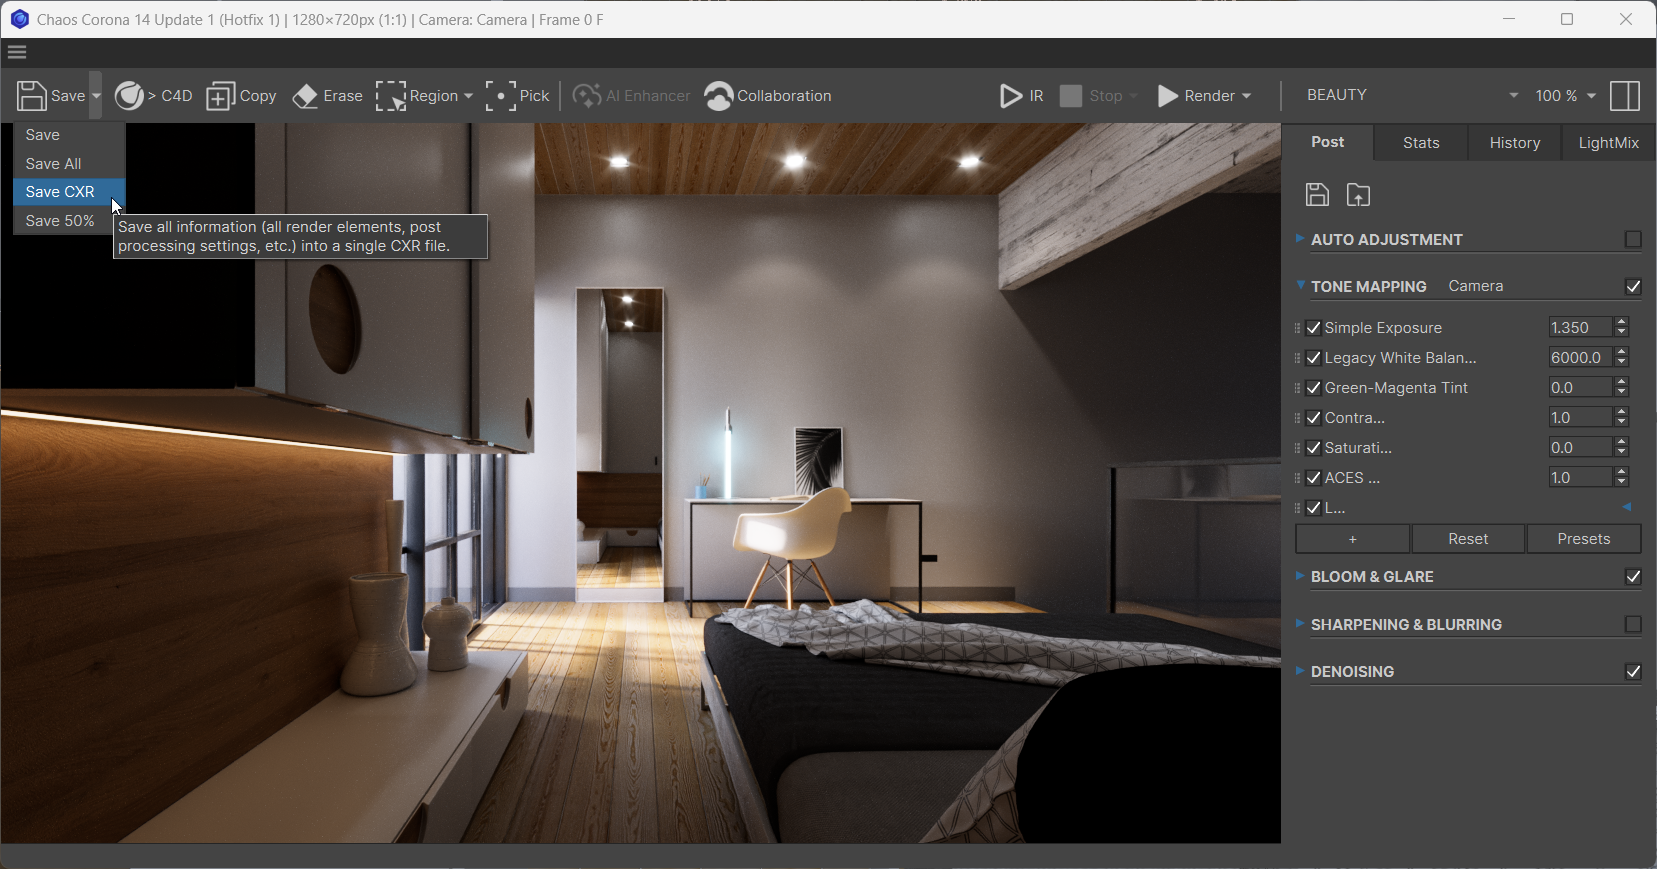Screen dimensions: 1657x869
Task: Send render to C4D picture viewer
Action: click(153, 96)
